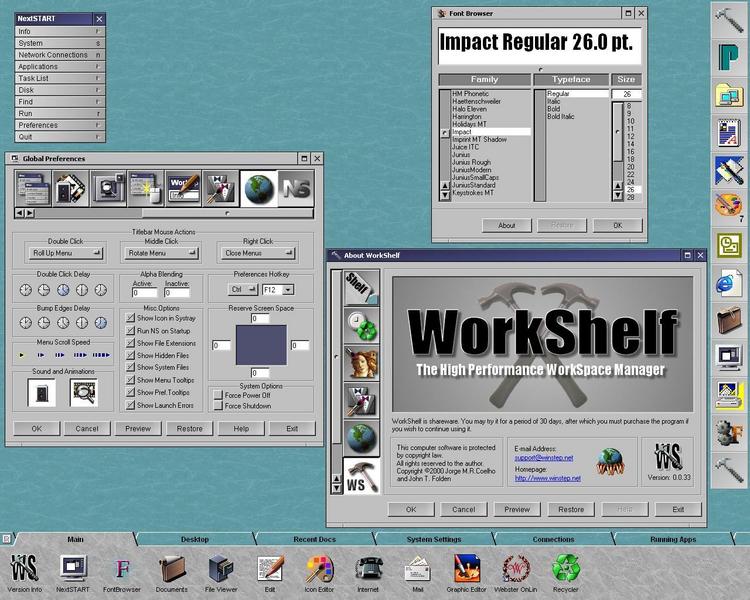Toggle Show Menu Tooltips checkbox

(130, 380)
